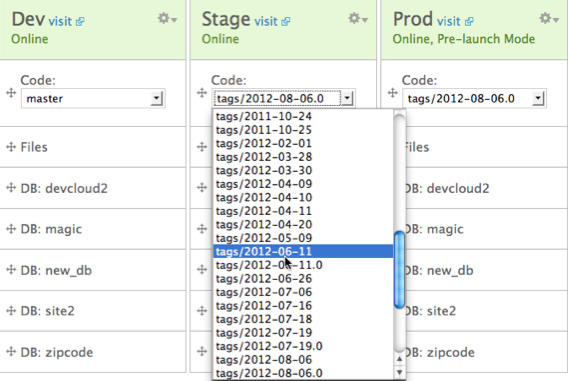Click Stage drag handle in site2 row
This screenshot has height=381, width=568.
coord(202,311)
